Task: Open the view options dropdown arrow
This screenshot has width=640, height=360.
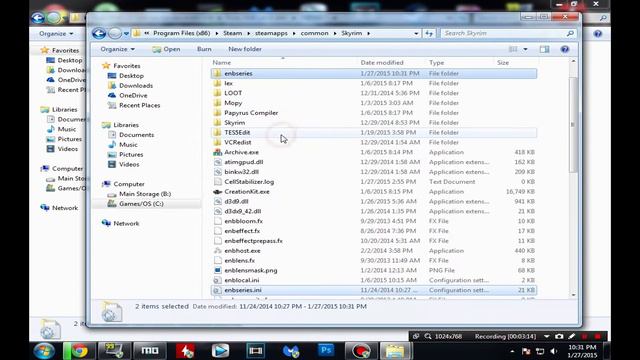Action: (x=525, y=49)
